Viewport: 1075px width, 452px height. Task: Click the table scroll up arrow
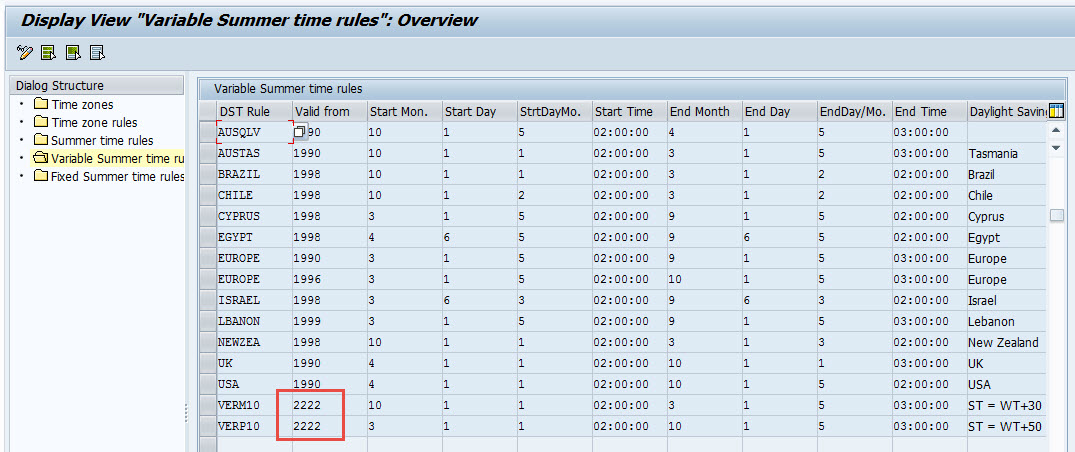coord(1056,130)
